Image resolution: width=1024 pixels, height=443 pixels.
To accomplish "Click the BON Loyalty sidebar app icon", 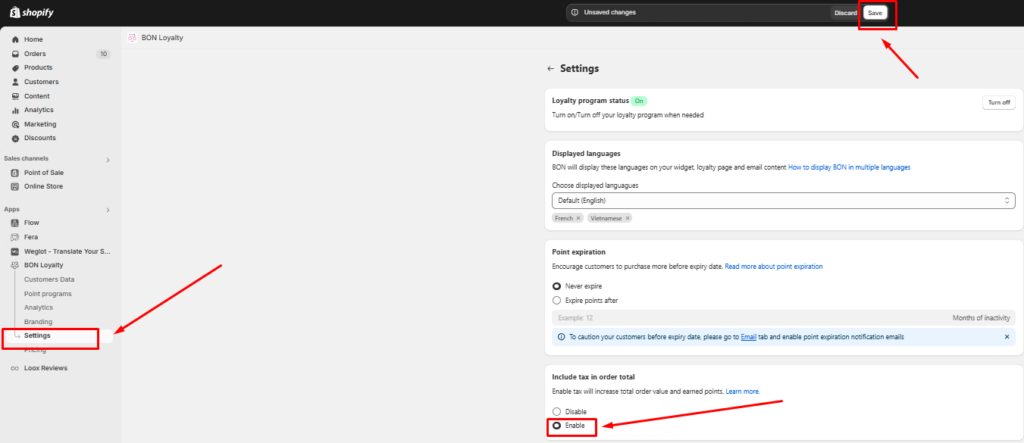I will tap(15, 265).
